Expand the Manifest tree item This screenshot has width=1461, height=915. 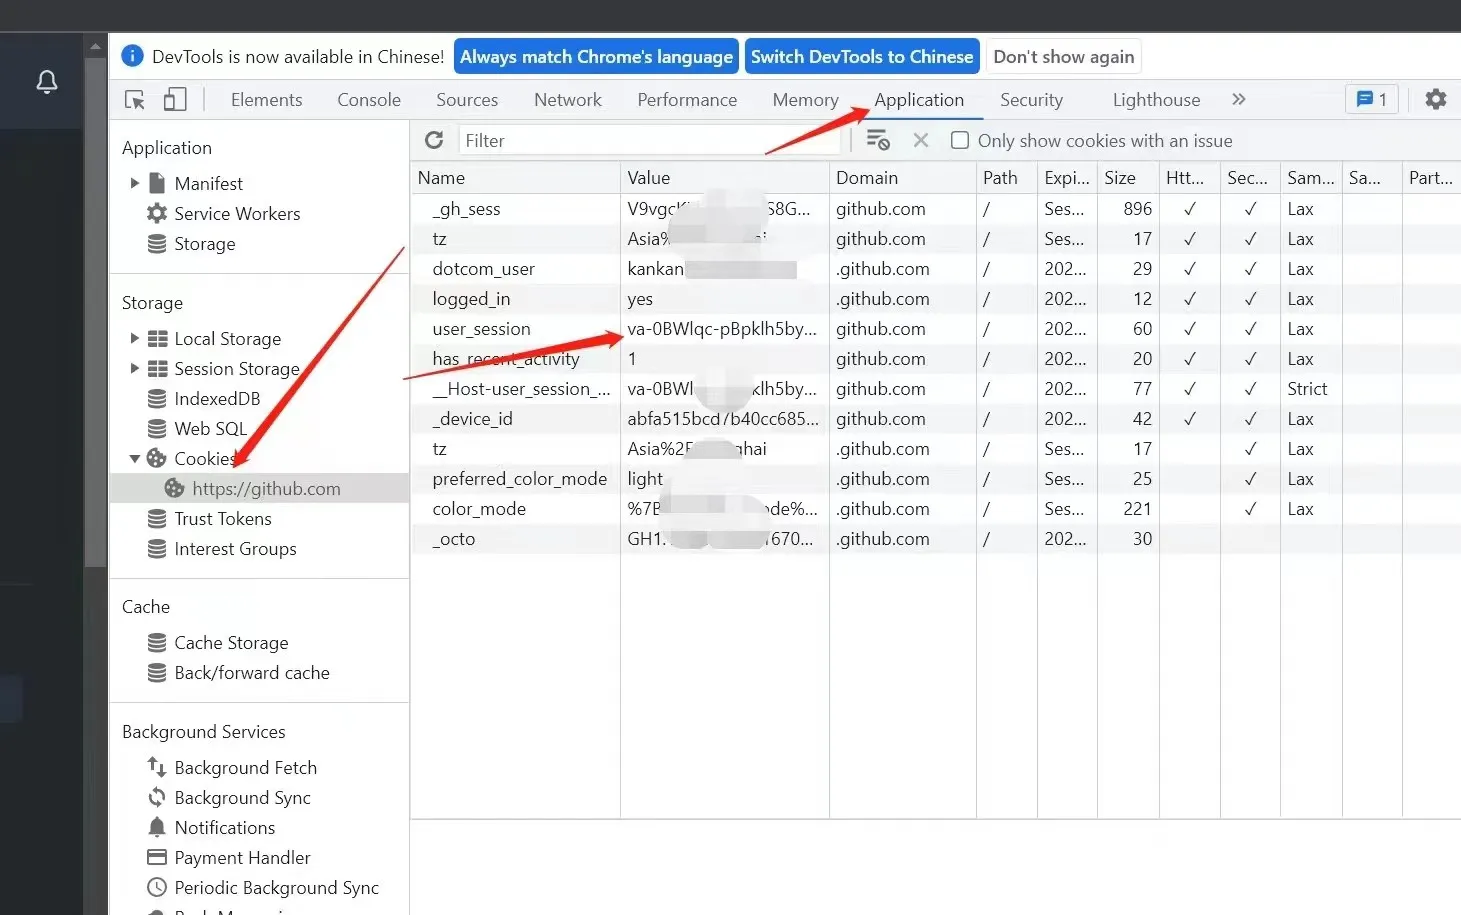click(135, 183)
